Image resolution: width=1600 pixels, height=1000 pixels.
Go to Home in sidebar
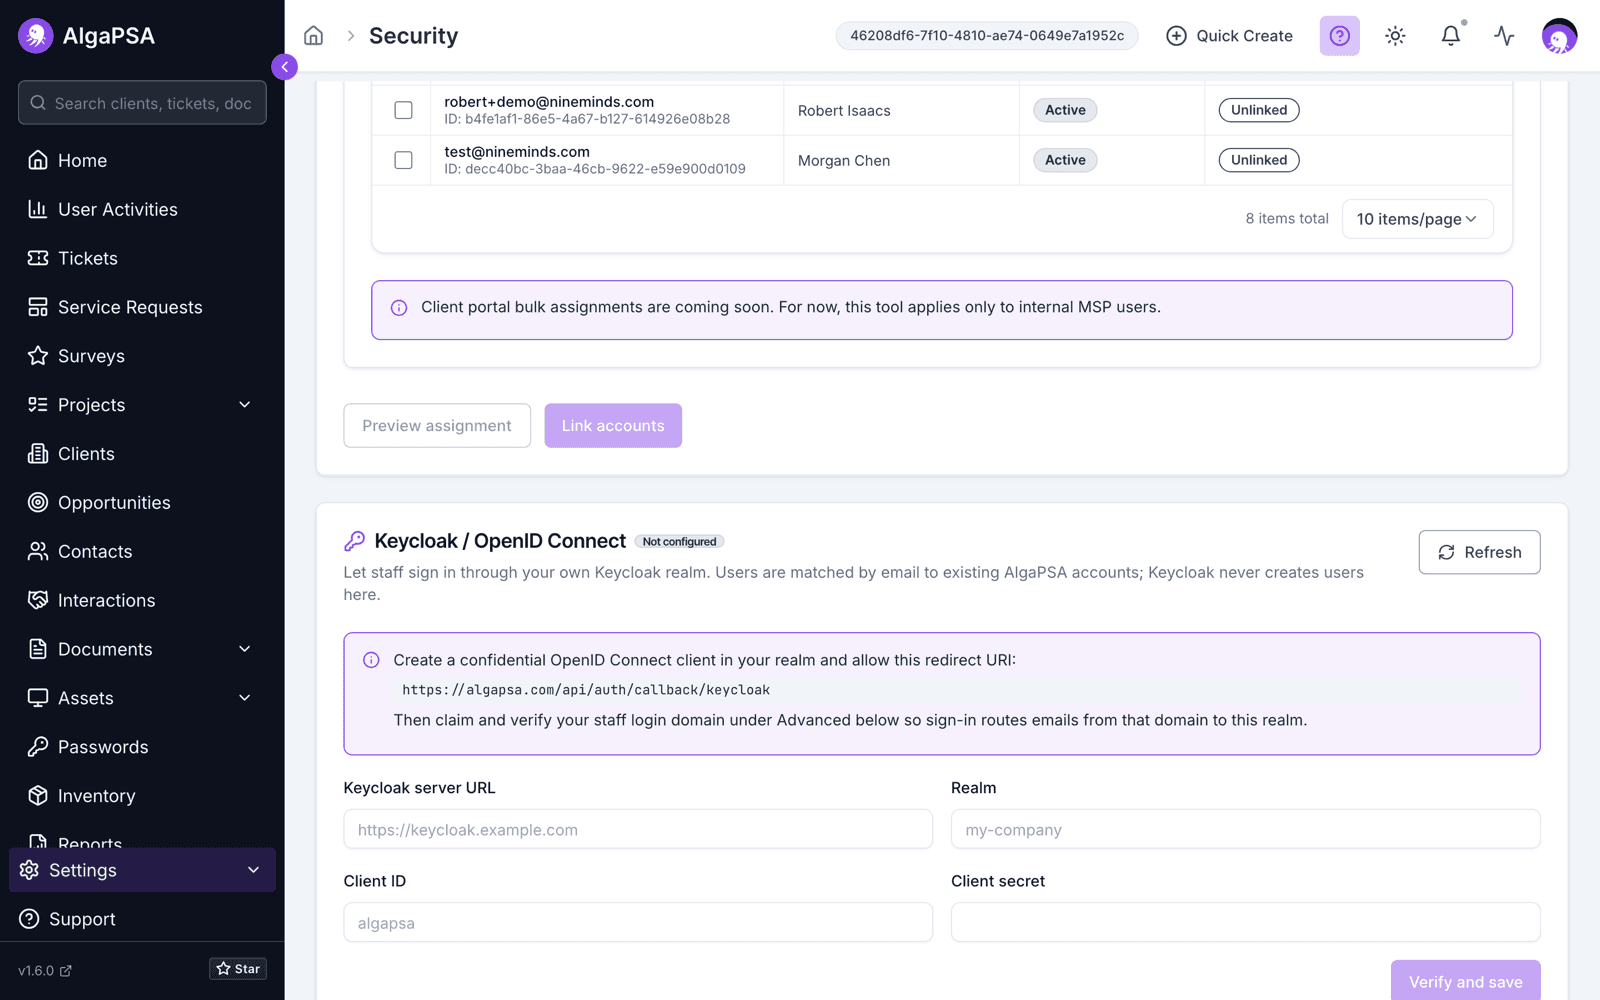[142, 160]
